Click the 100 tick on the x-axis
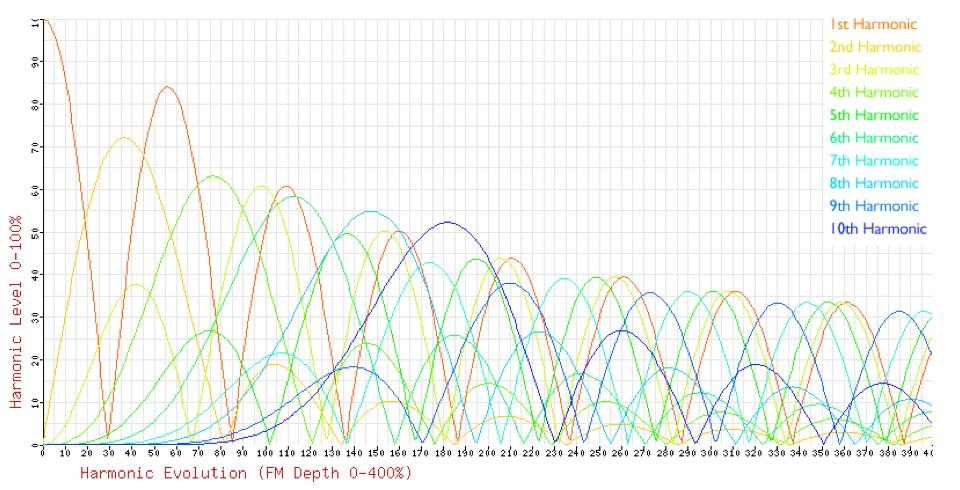 click(264, 453)
